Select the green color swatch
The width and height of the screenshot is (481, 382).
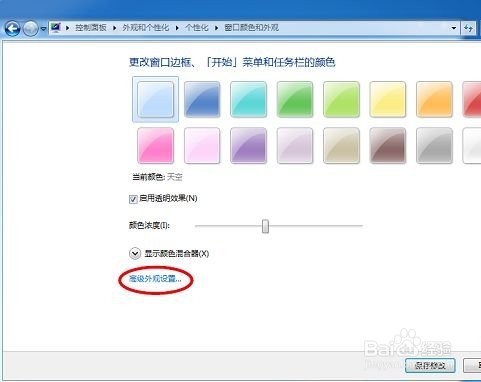click(x=295, y=99)
